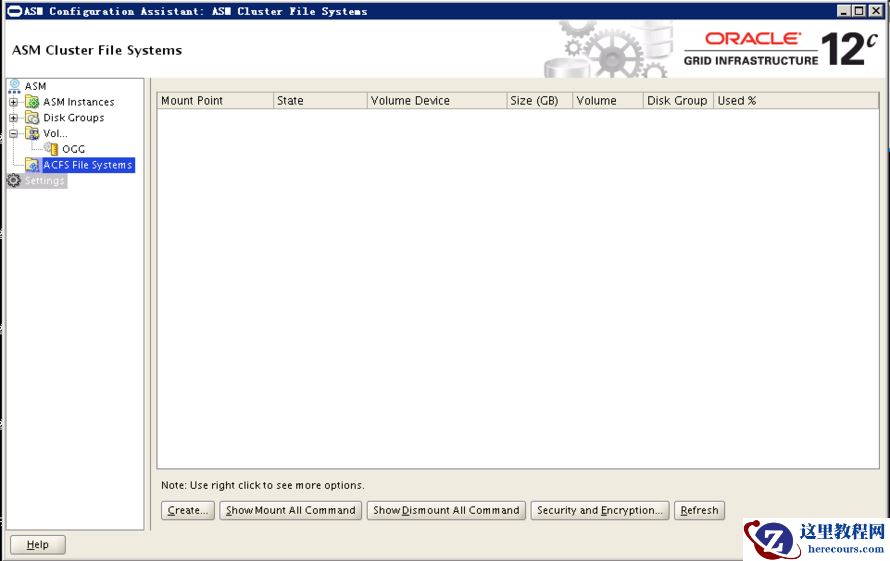Sort by Used % column header
This screenshot has height=561, width=890.
coord(796,101)
